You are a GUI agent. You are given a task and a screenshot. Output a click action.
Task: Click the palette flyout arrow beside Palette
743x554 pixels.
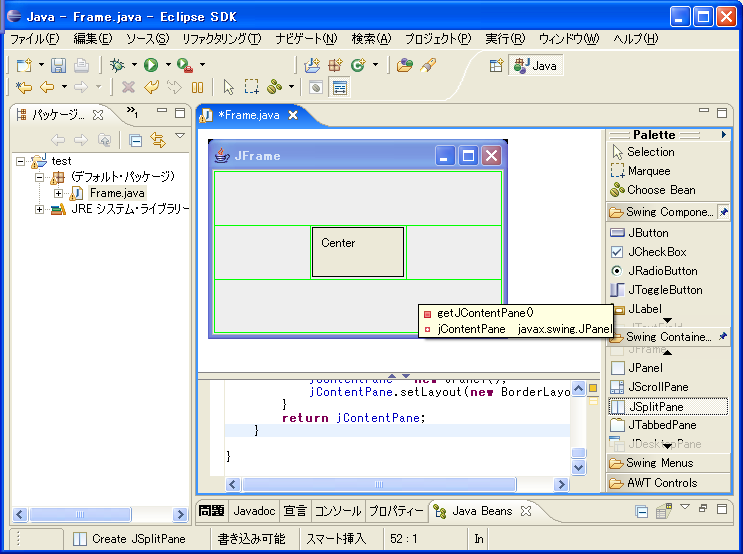coord(724,135)
